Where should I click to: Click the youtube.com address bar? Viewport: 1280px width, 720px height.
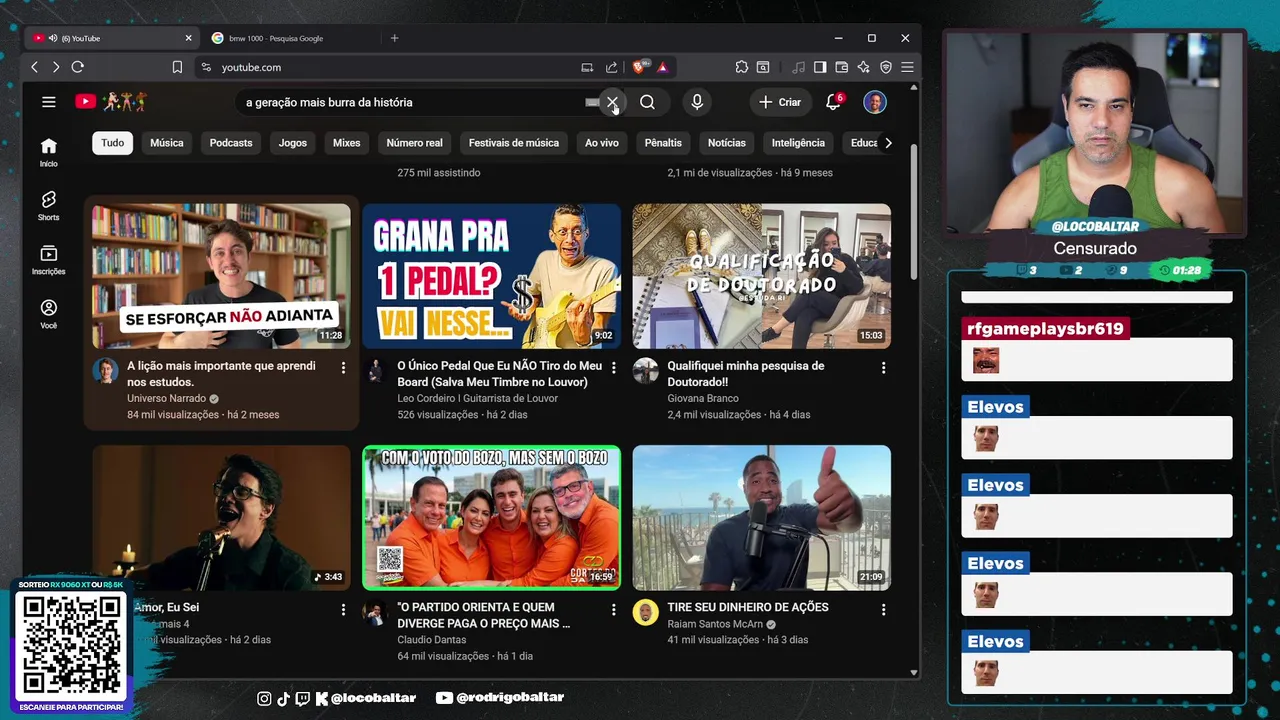coord(385,67)
